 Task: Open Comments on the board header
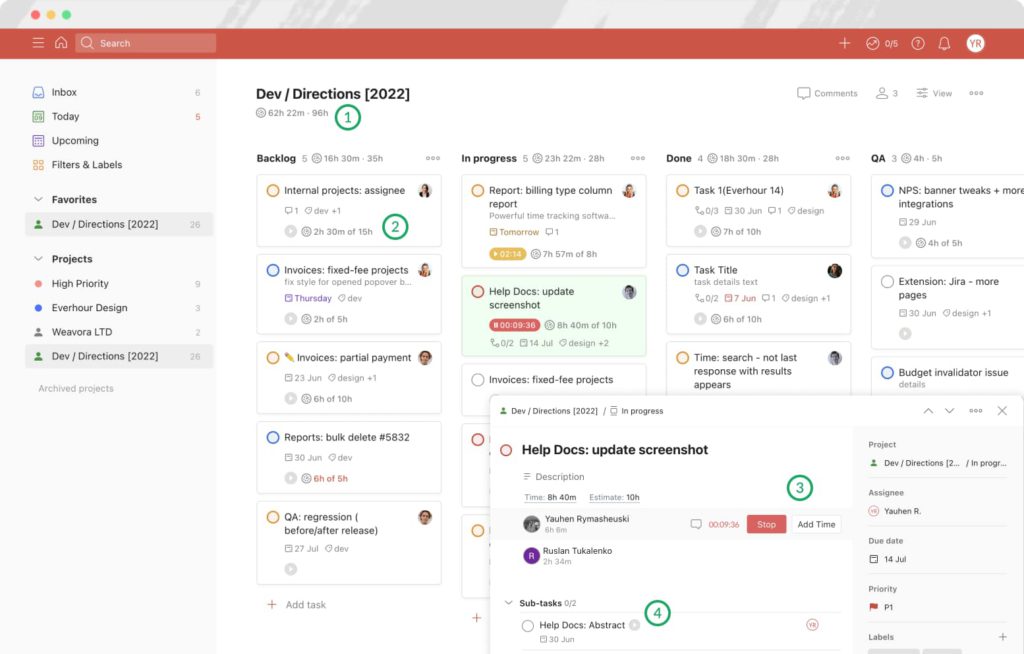coord(826,93)
